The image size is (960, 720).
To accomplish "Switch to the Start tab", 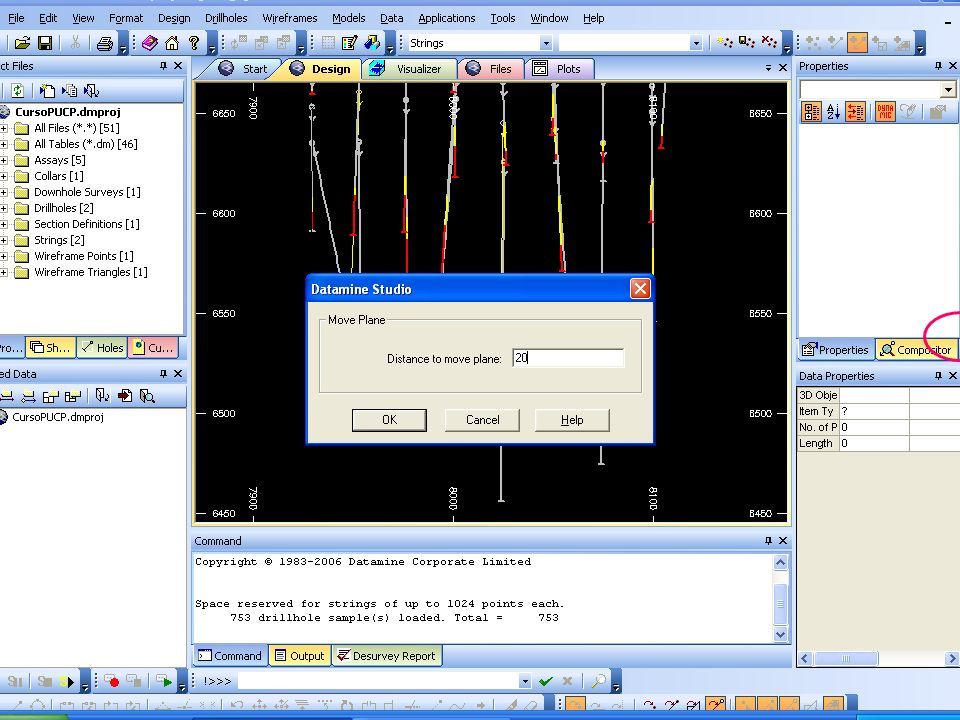I will pyautogui.click(x=246, y=69).
